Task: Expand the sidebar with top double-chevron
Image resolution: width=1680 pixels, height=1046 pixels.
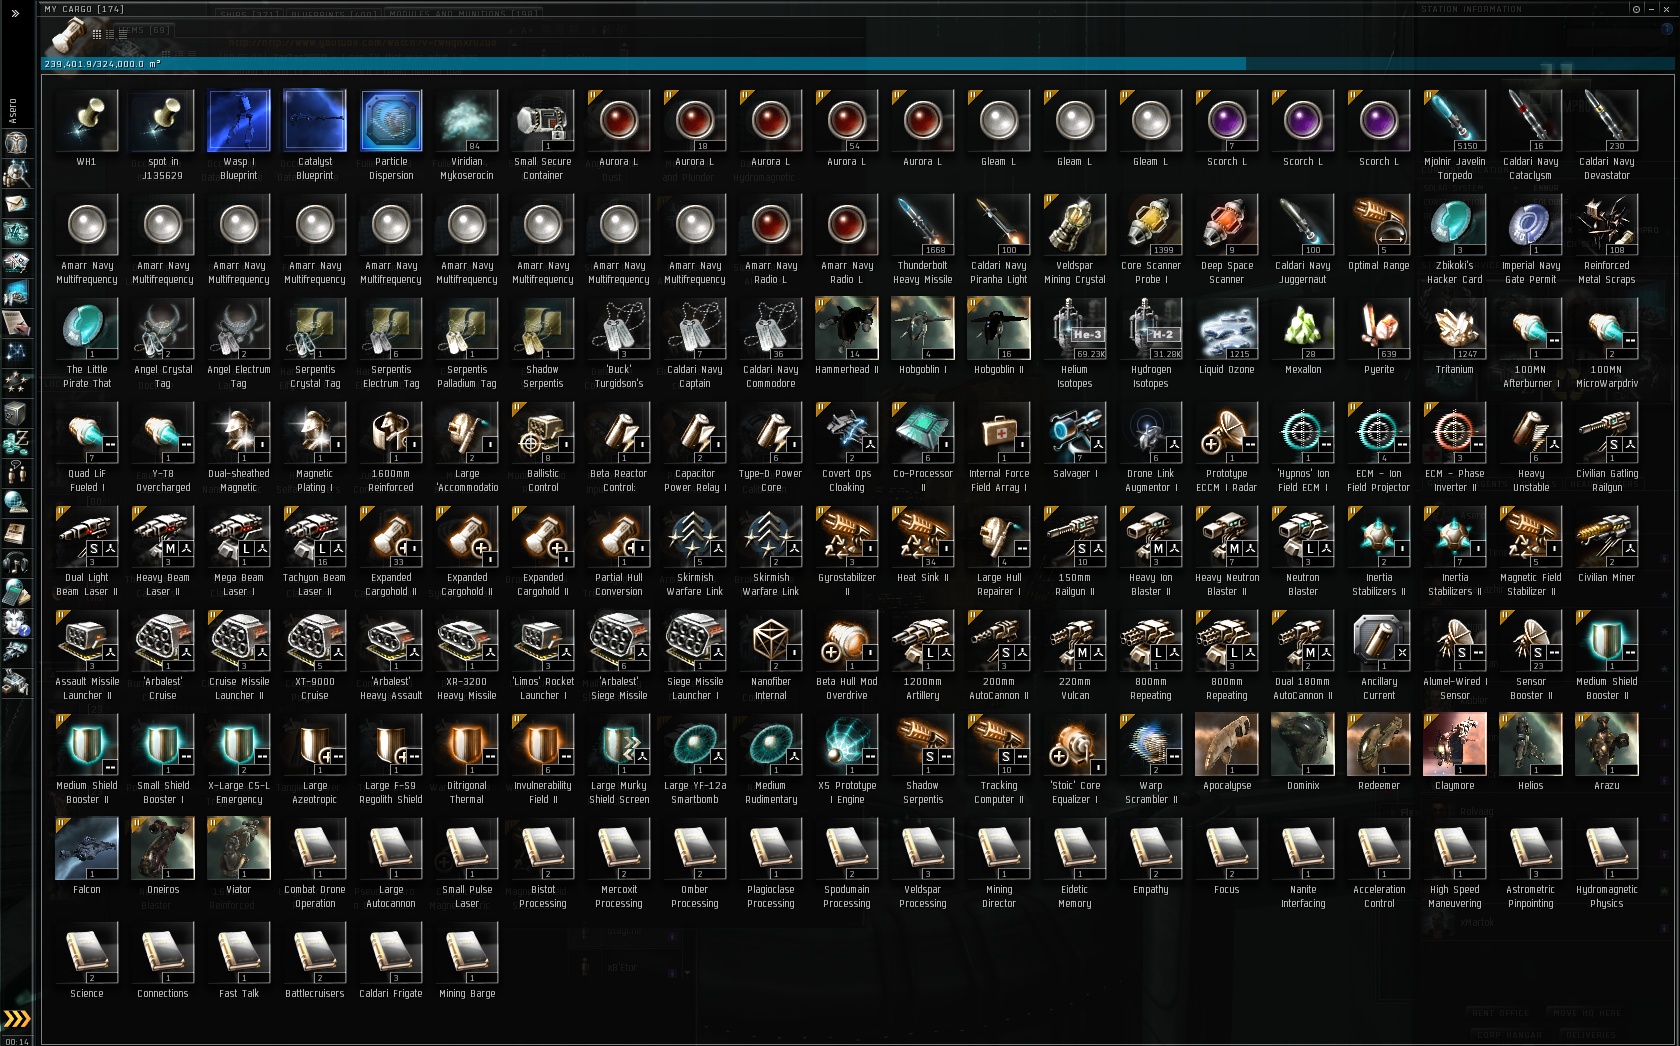Action: coord(15,14)
